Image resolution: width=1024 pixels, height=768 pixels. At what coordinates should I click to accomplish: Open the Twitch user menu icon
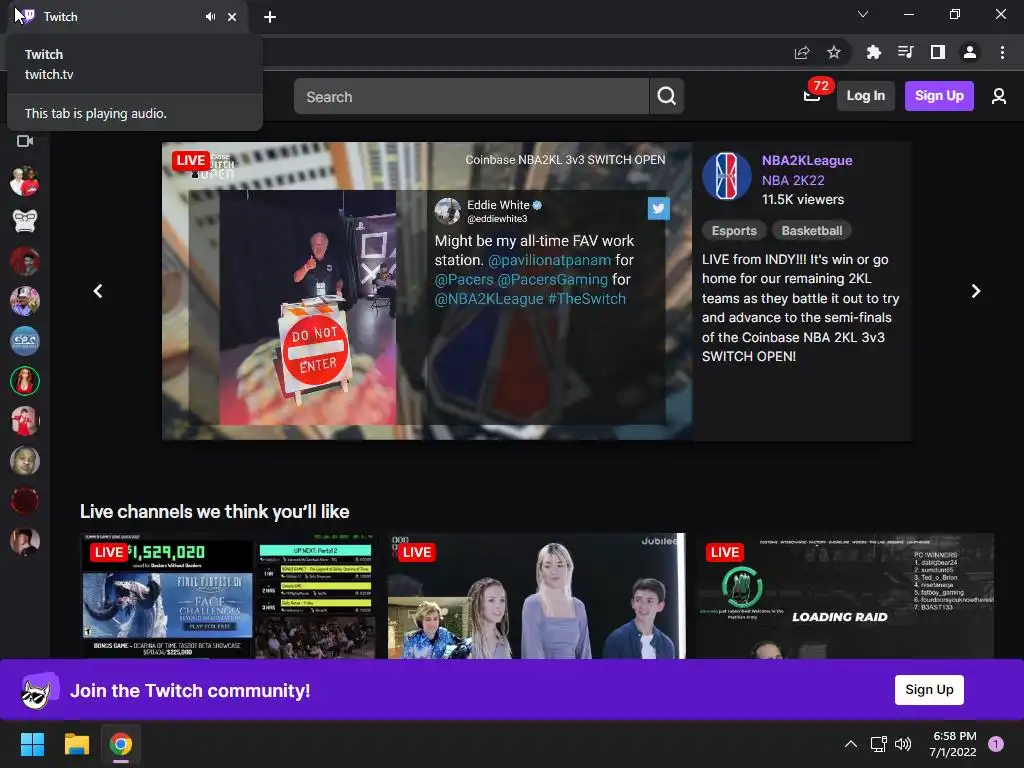pos(999,97)
